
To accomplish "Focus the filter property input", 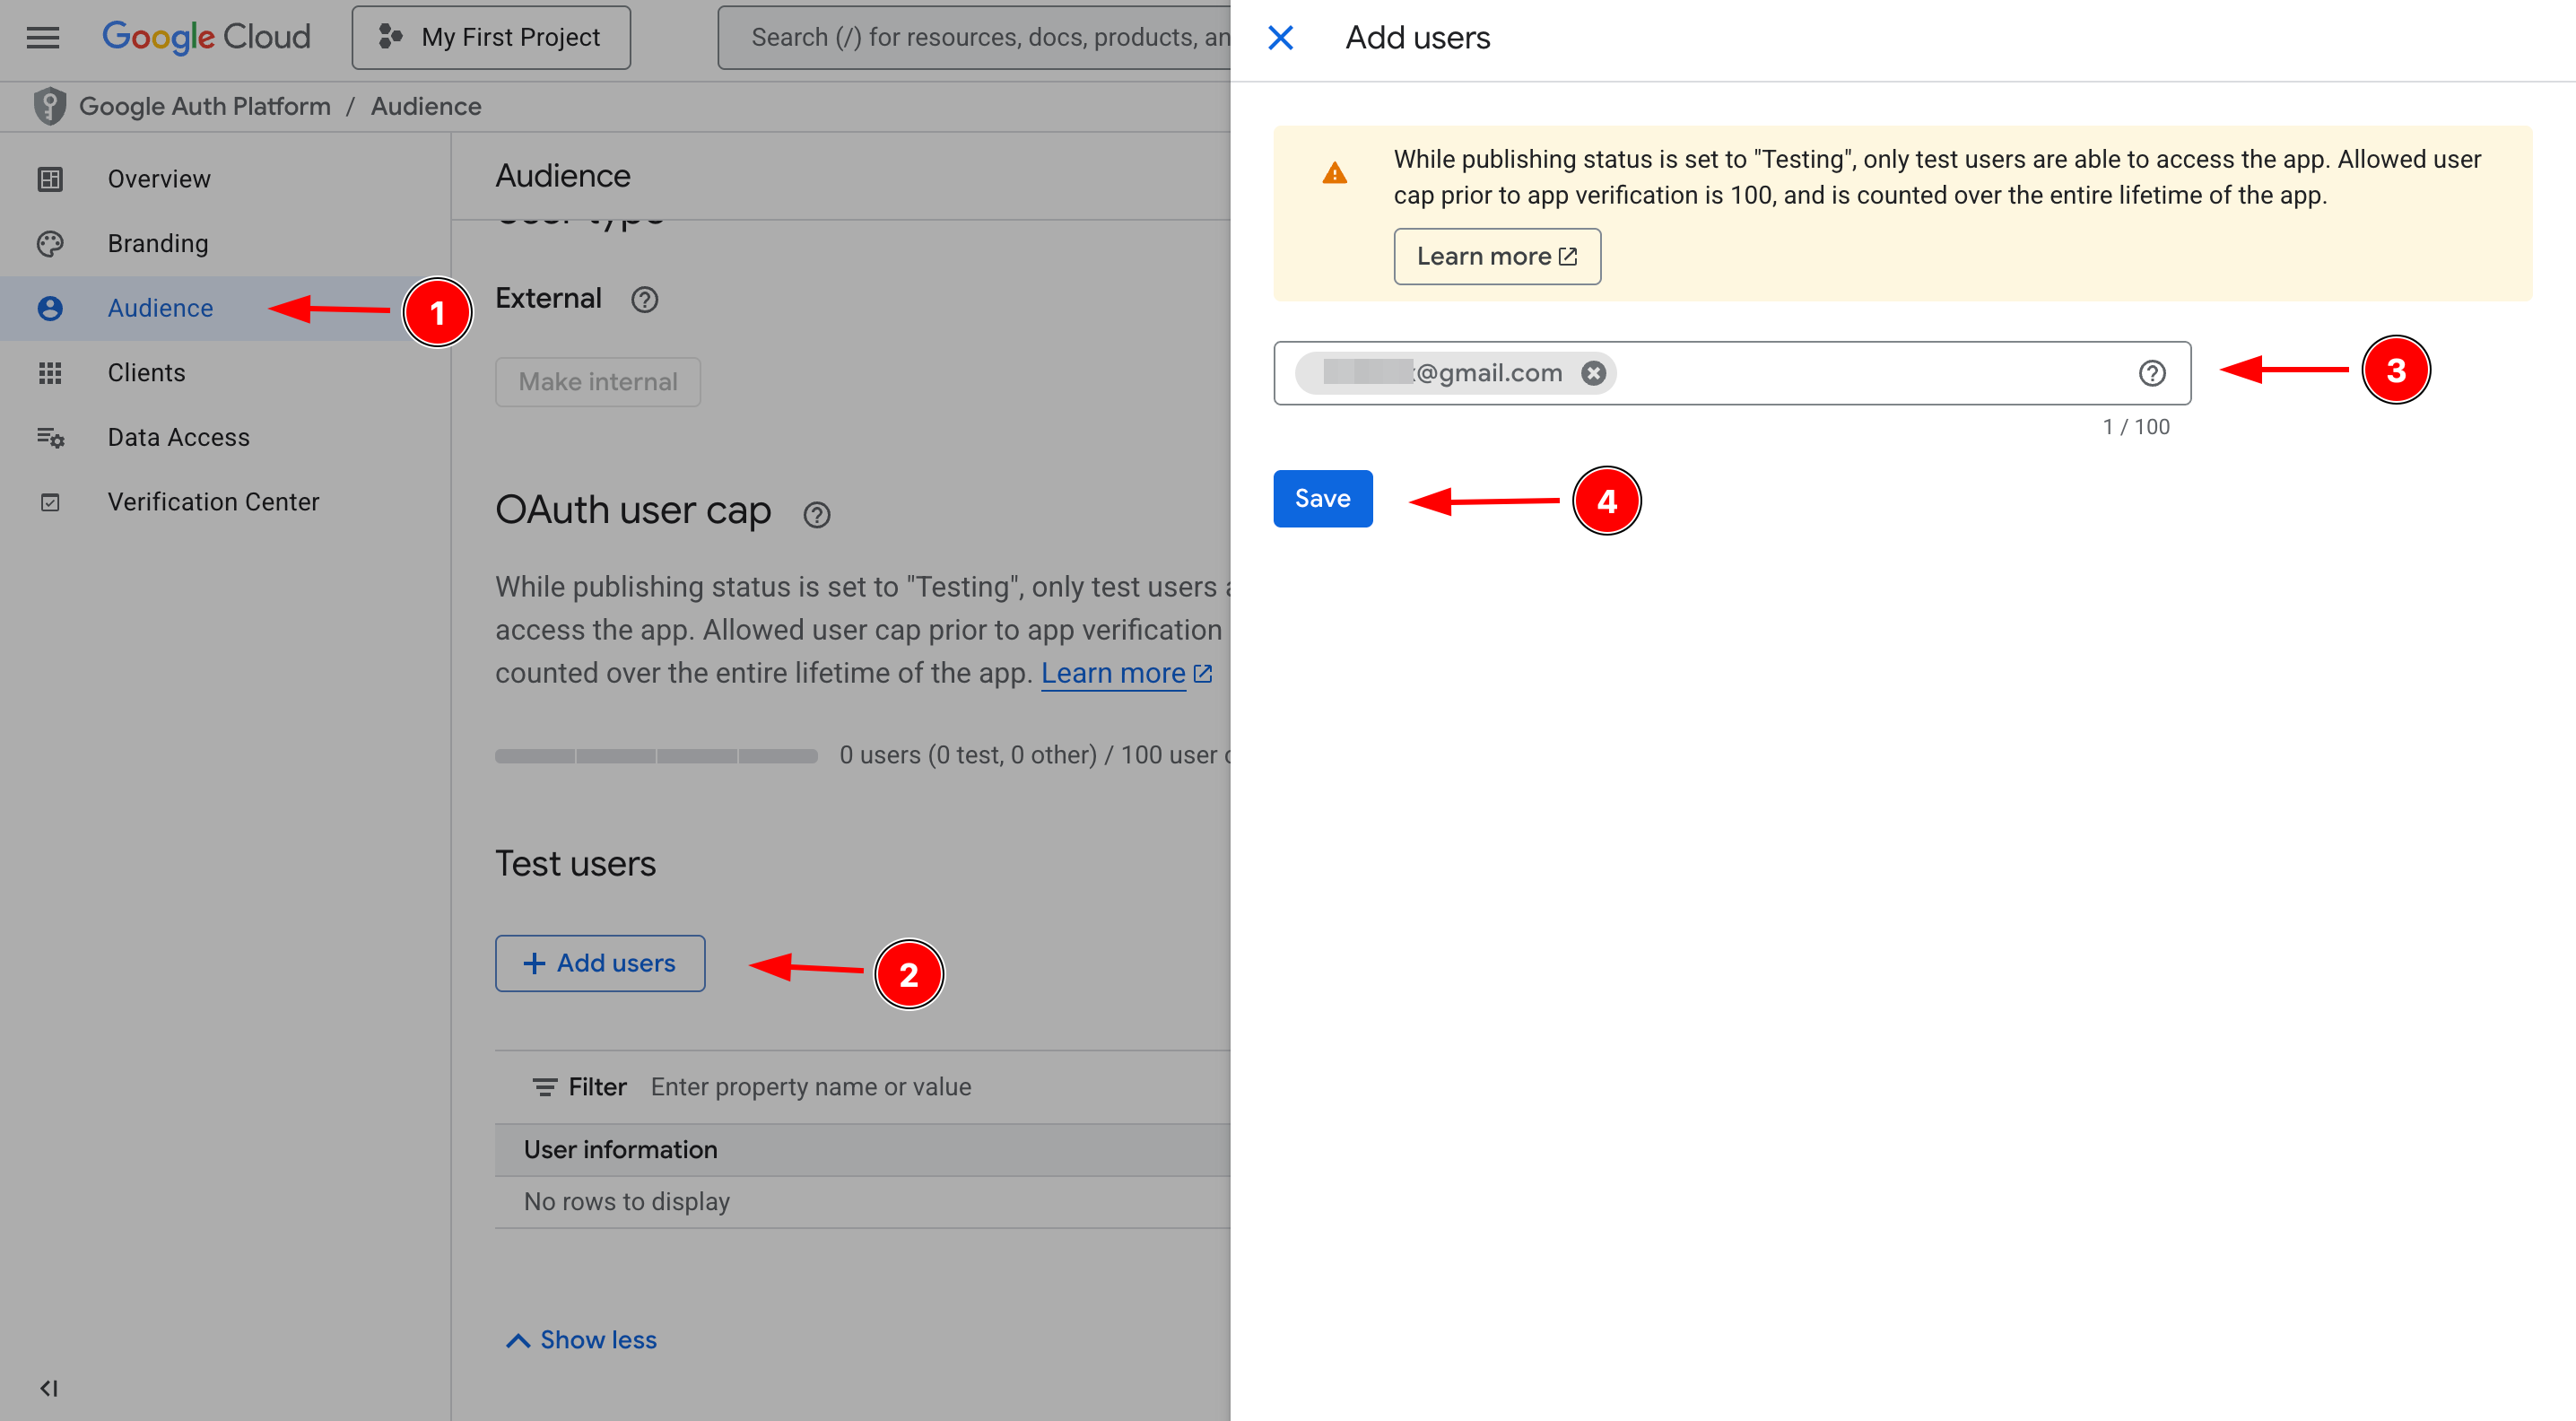I will click(810, 1087).
